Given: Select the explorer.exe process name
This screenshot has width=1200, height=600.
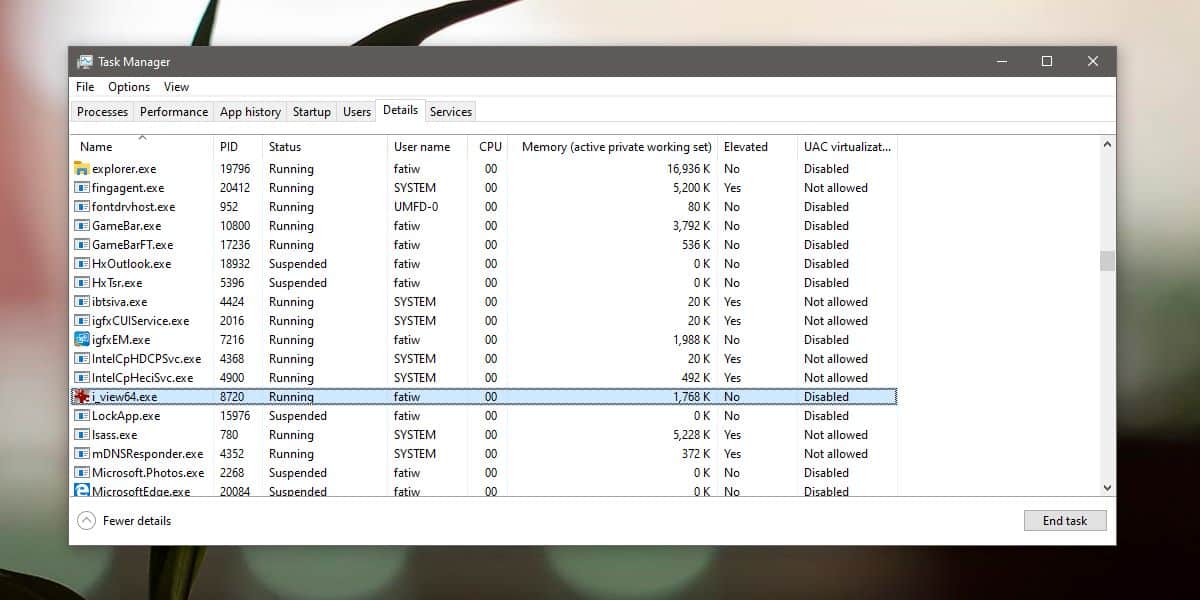Looking at the screenshot, I should (x=124, y=169).
